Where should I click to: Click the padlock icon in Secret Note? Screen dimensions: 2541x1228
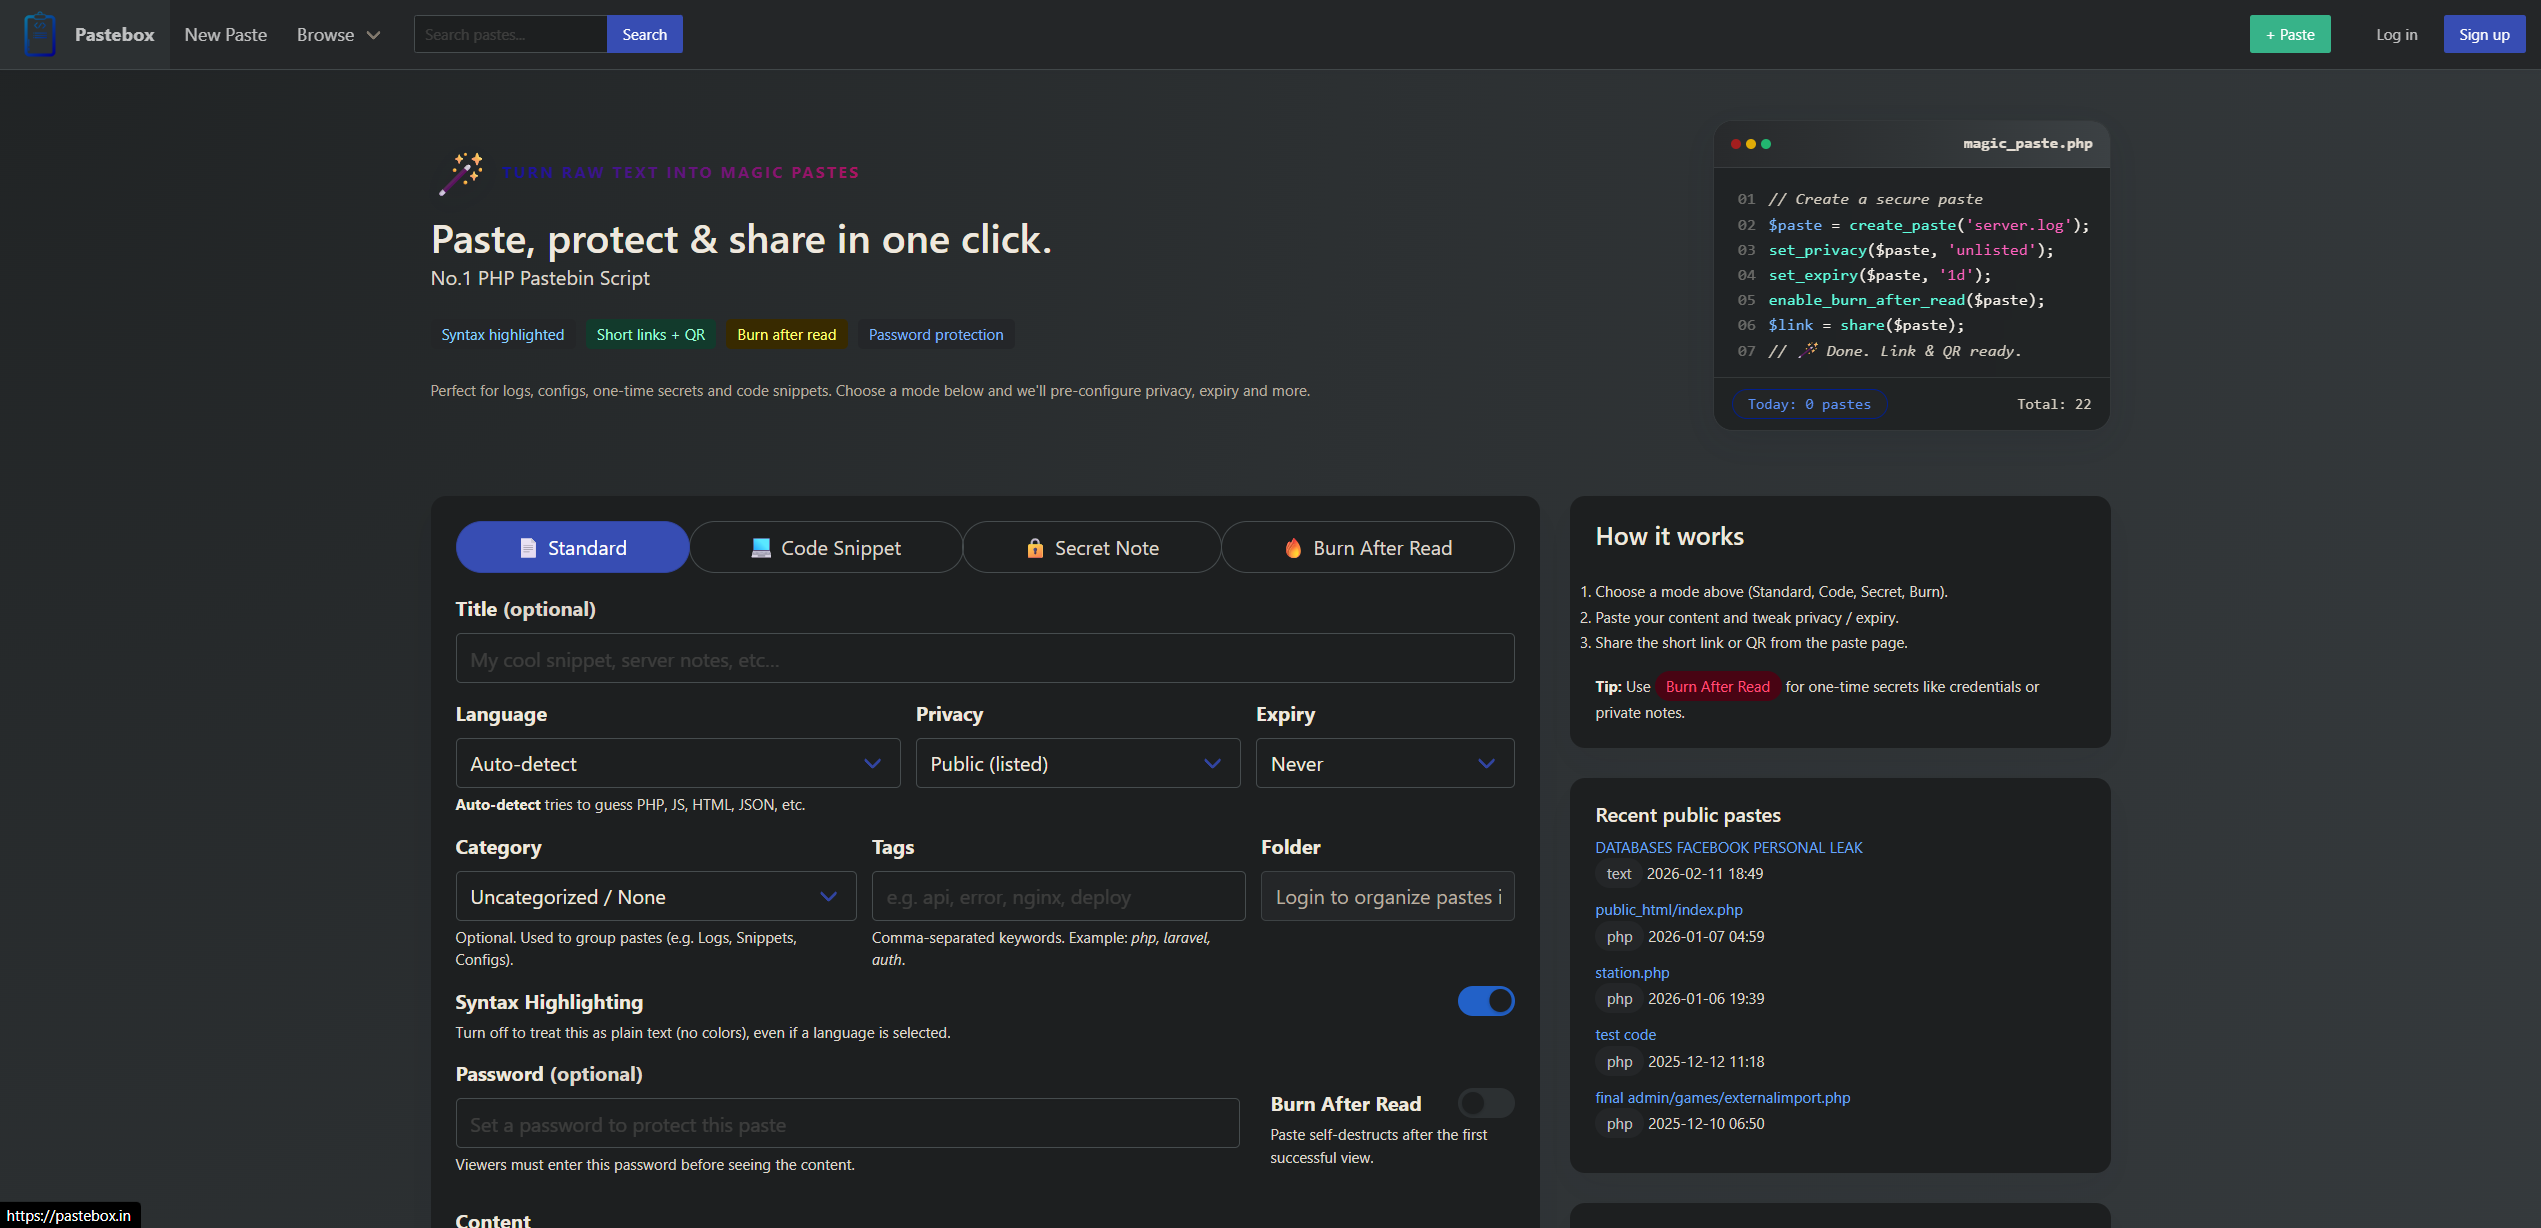click(x=1035, y=548)
